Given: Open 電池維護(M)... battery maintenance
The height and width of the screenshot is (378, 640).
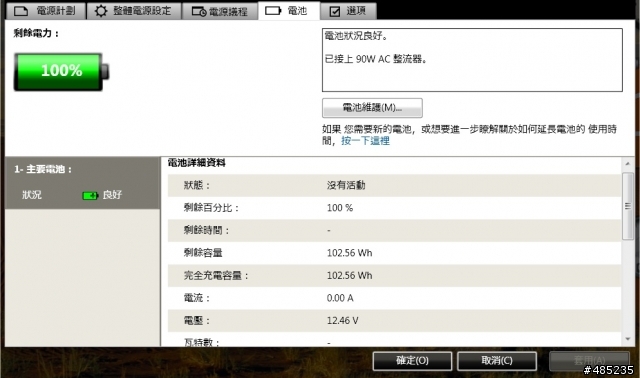Looking at the screenshot, I should pos(372,108).
